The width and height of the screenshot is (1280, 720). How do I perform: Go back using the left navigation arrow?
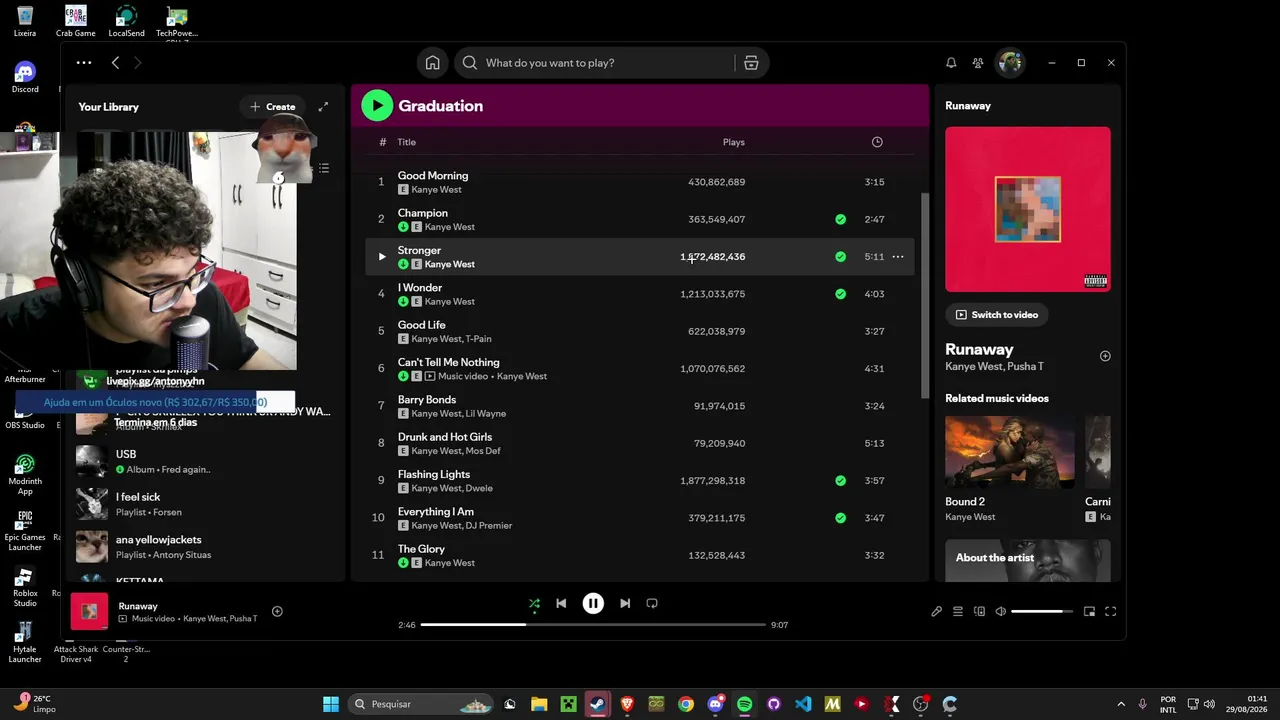click(x=115, y=63)
